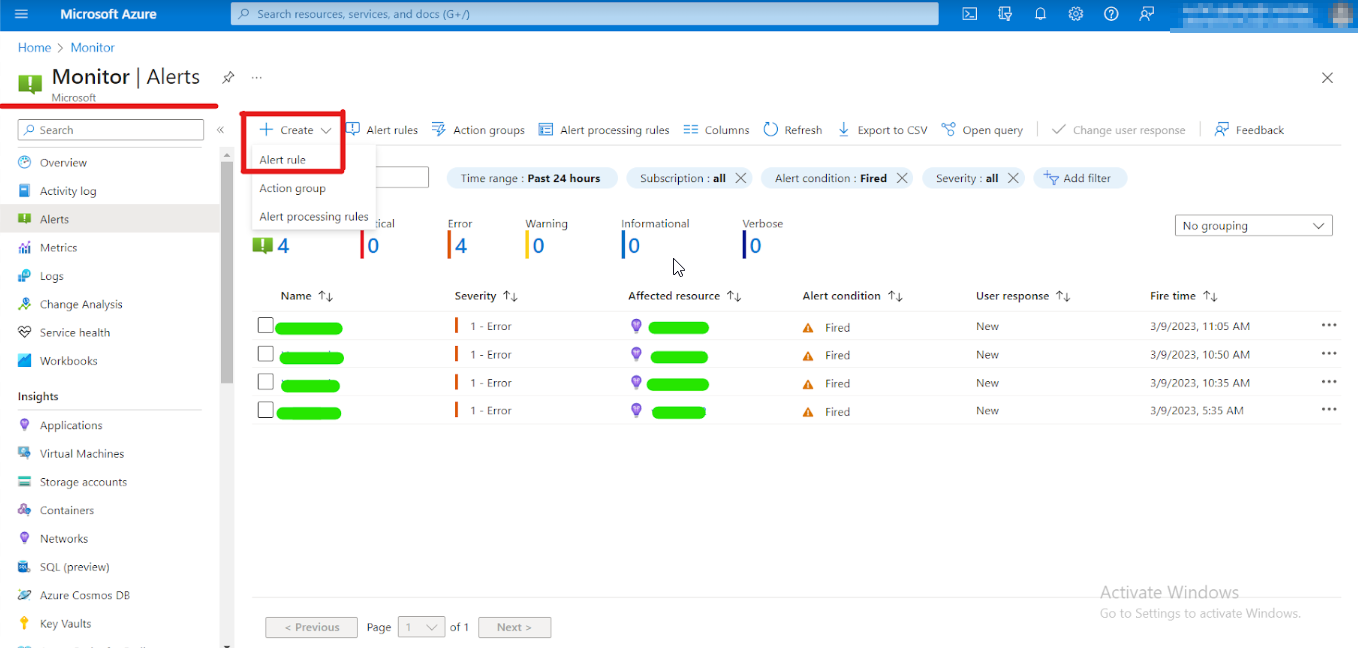This screenshot has height=648, width=1358.
Task: Open Alert rules in the toolbar
Action: click(x=382, y=130)
